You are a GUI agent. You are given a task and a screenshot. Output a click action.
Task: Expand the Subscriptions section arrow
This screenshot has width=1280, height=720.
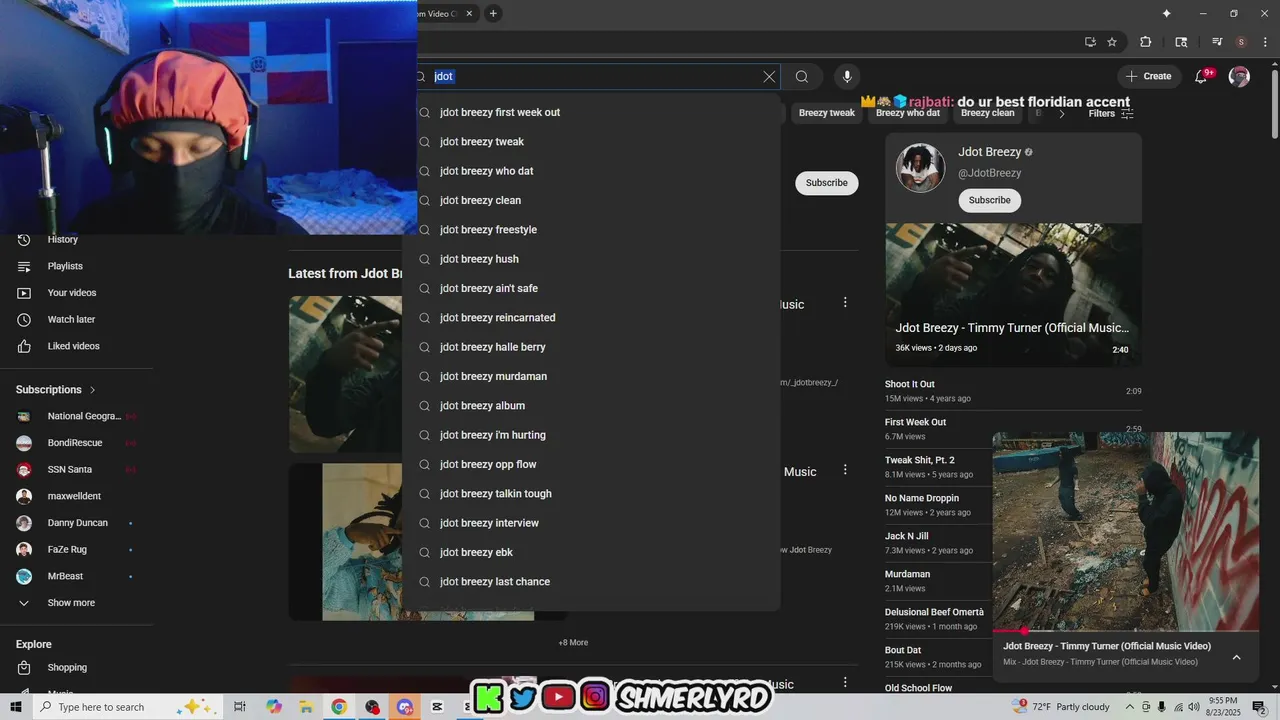coord(93,390)
